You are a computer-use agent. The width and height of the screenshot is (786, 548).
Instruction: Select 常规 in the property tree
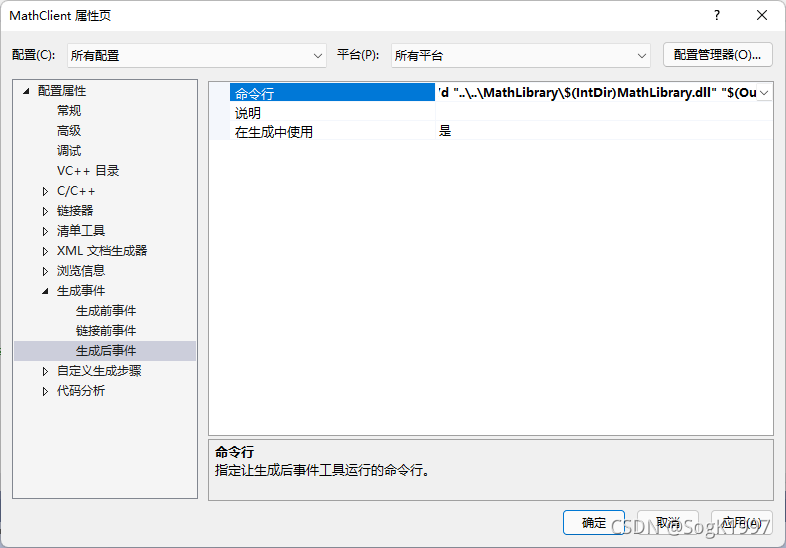(69, 111)
